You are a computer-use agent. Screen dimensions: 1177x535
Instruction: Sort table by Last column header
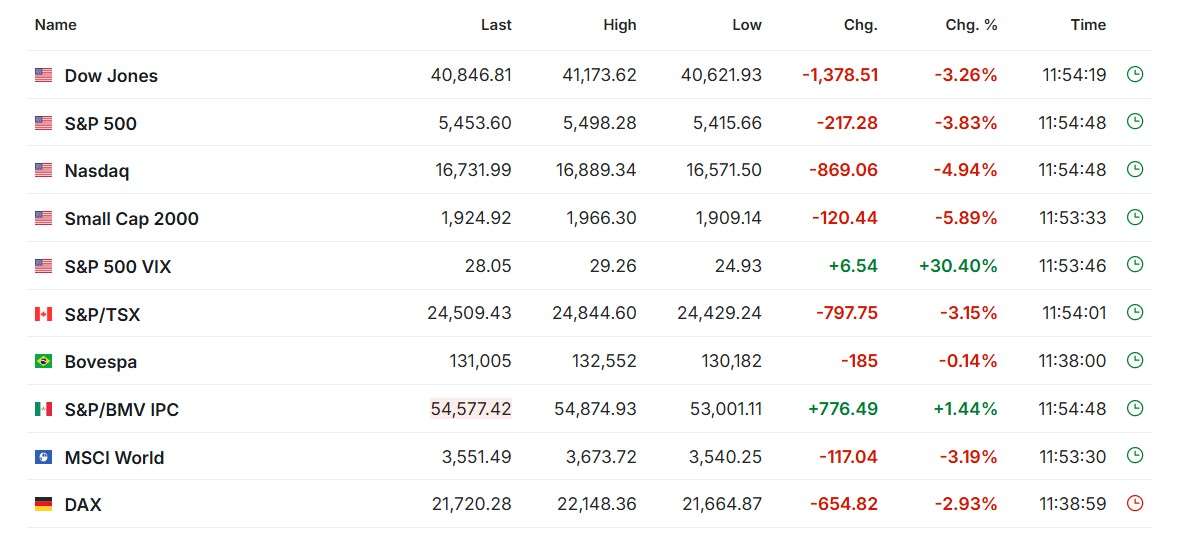pyautogui.click(x=496, y=25)
